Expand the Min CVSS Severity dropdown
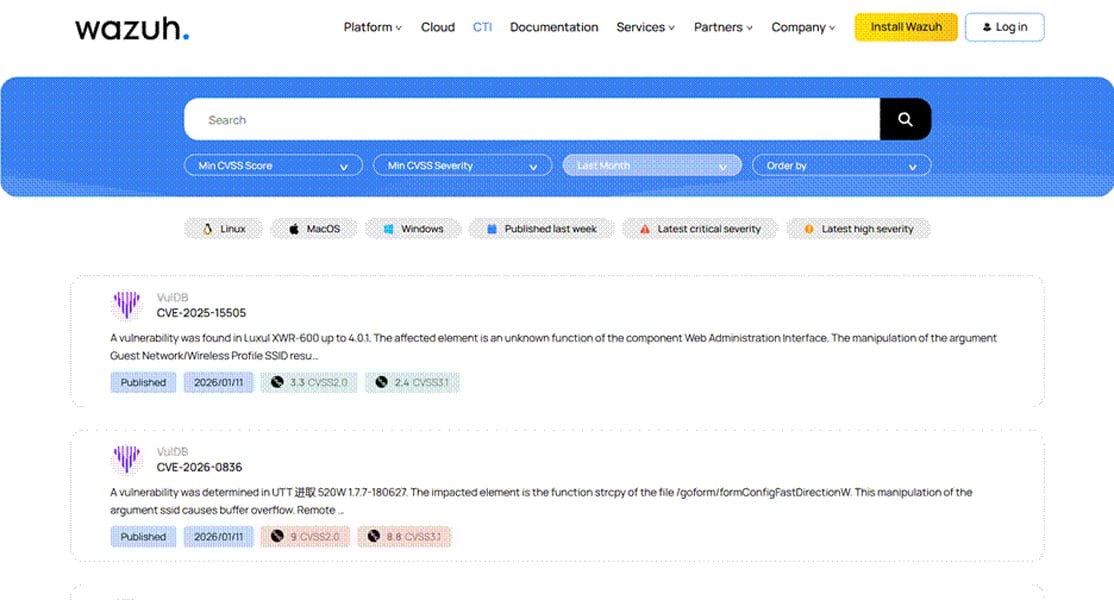The width and height of the screenshot is (1114, 600). tap(461, 165)
